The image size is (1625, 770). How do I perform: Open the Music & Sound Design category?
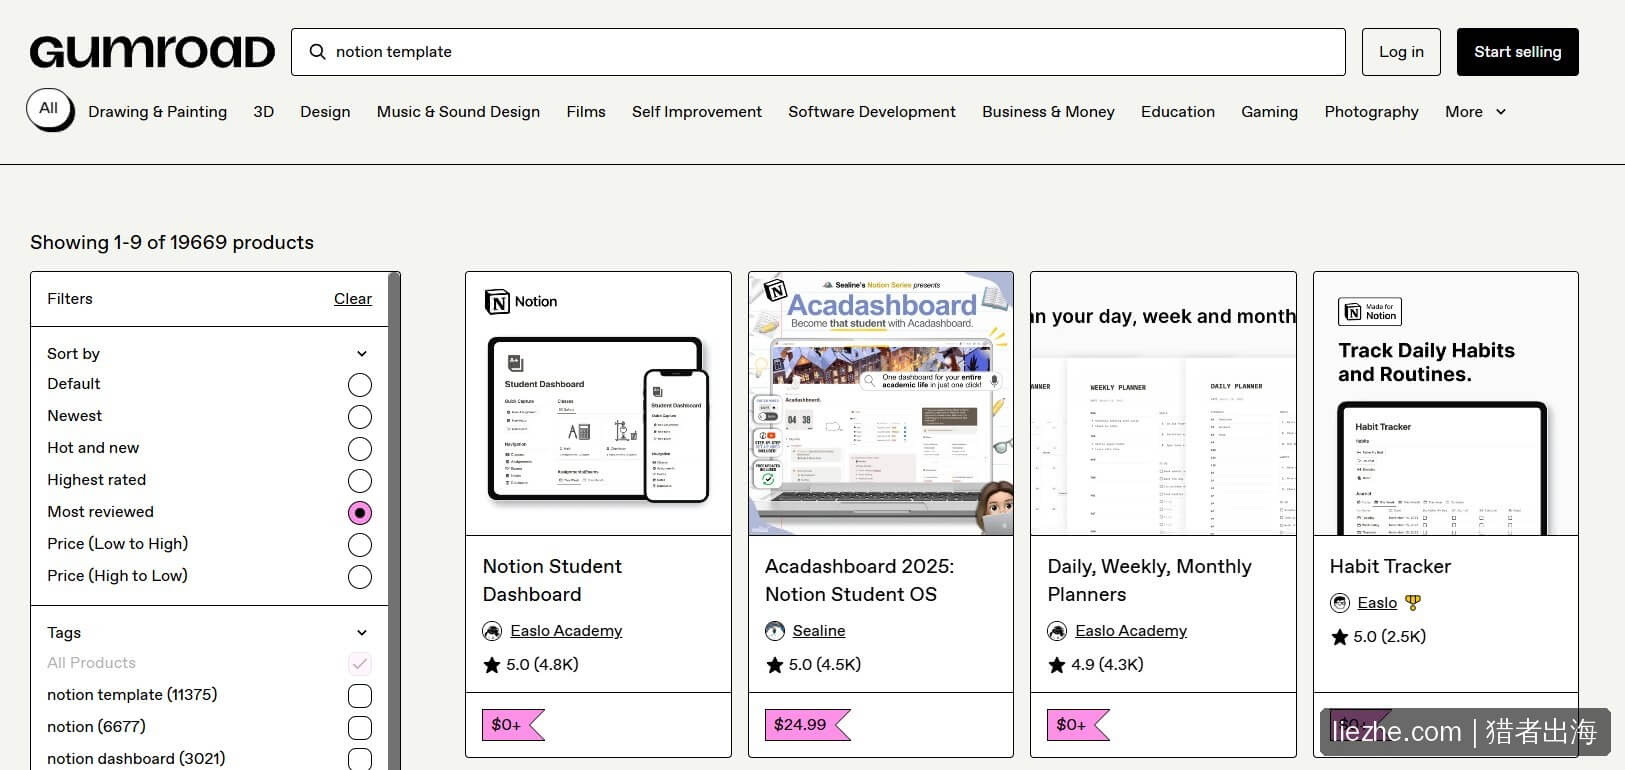pos(458,112)
